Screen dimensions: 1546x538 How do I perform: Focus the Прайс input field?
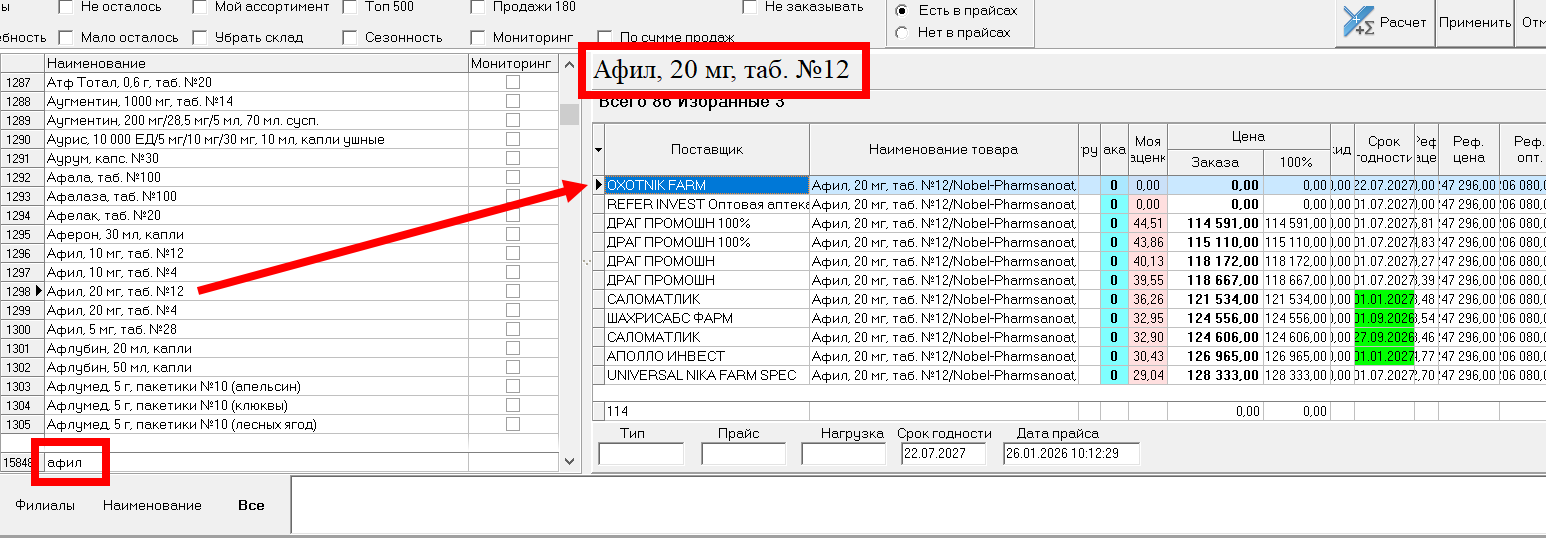point(744,454)
